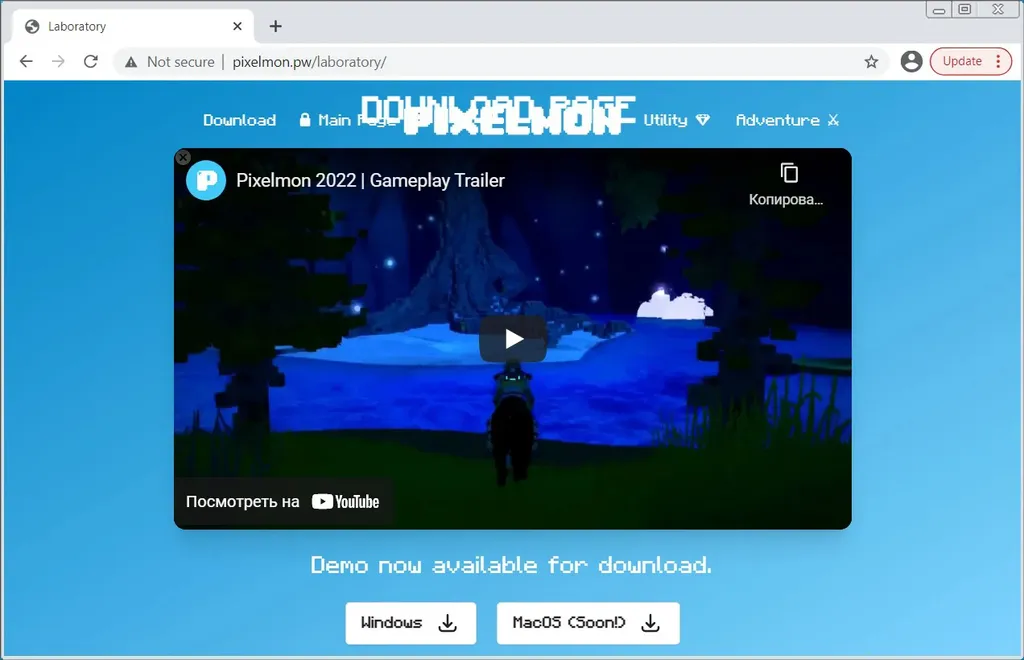Click the MacOS (Soon!) download button

pyautogui.click(x=588, y=623)
